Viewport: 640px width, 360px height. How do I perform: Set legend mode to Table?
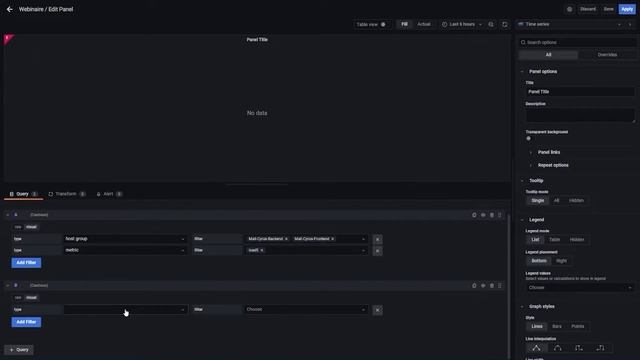[554, 240]
